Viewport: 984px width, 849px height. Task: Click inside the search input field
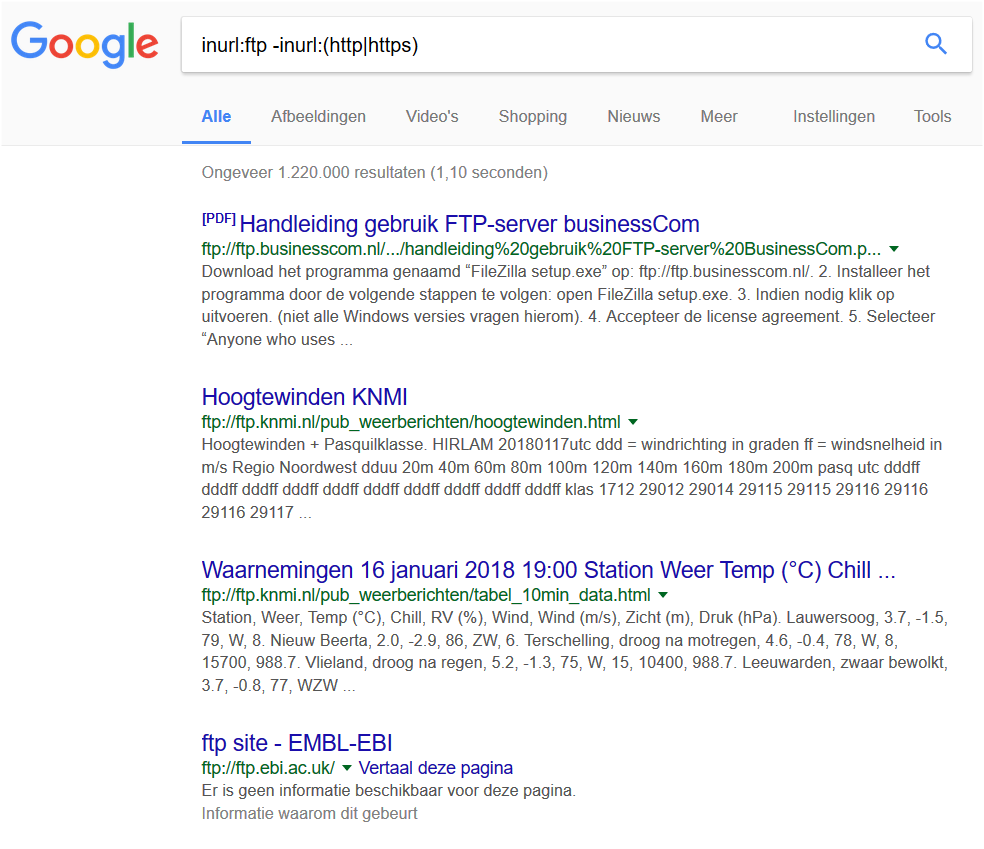(500, 44)
